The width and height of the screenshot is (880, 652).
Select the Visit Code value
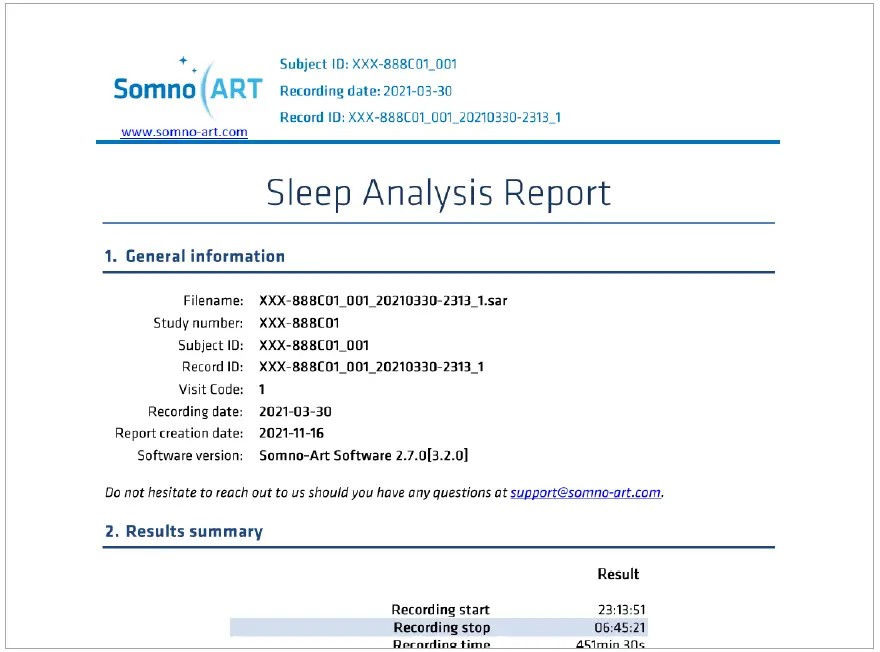262,389
